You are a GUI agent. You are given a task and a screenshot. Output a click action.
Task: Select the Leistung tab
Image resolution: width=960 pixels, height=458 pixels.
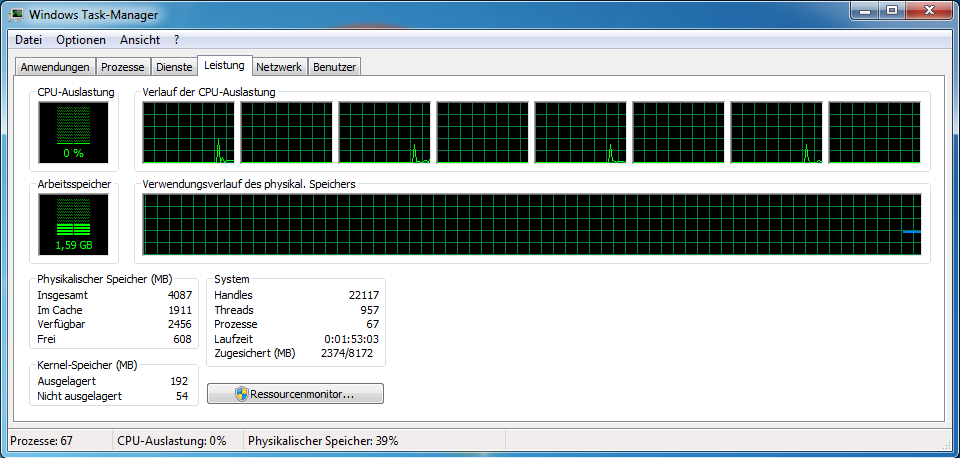pyautogui.click(x=225, y=65)
